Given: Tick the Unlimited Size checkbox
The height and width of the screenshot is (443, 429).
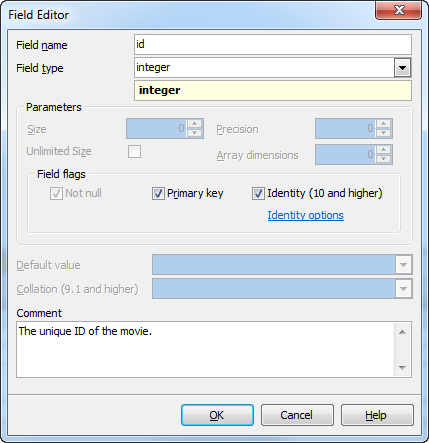Looking at the screenshot, I should pyautogui.click(x=134, y=151).
